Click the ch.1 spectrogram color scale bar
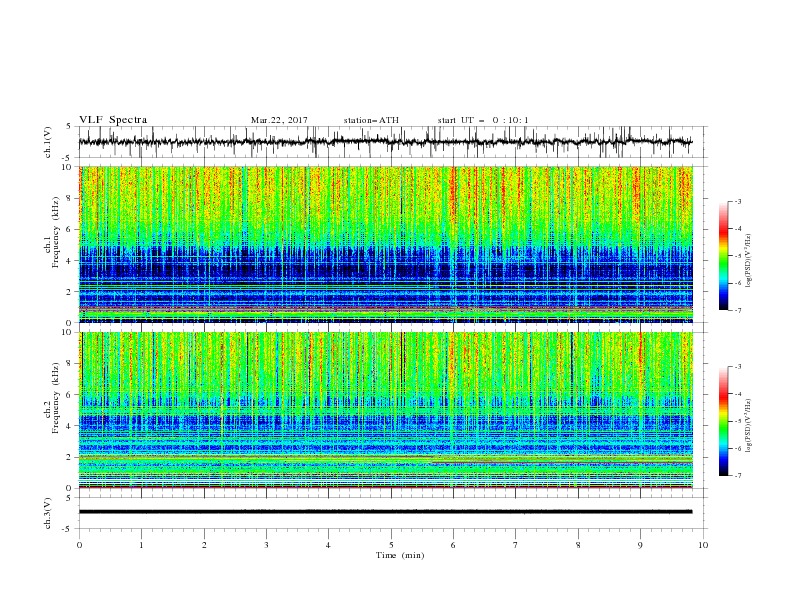The height and width of the screenshot is (612, 792). [723, 256]
